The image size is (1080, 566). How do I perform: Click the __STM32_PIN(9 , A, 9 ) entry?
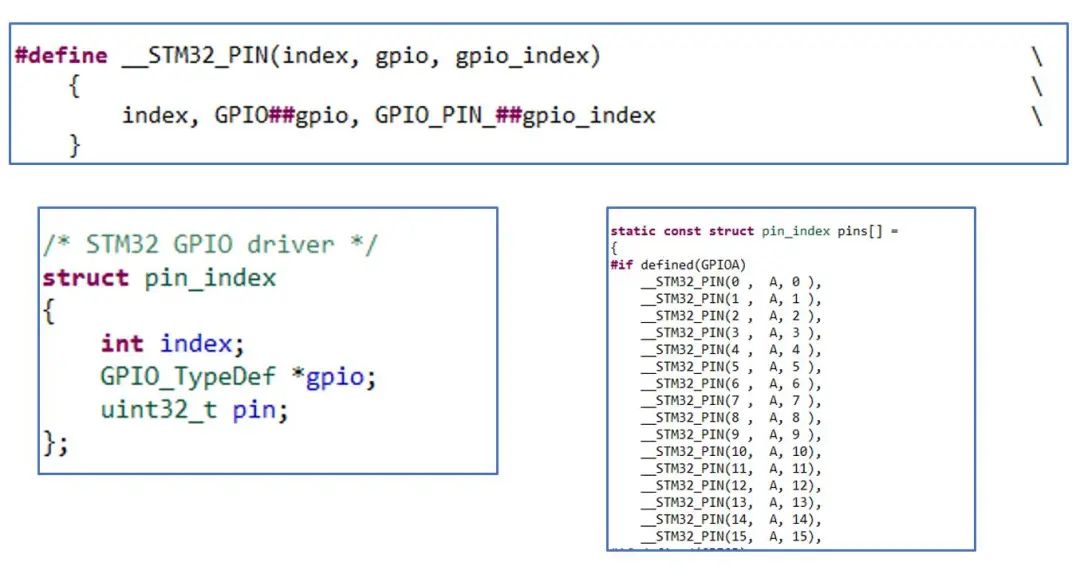[731, 435]
